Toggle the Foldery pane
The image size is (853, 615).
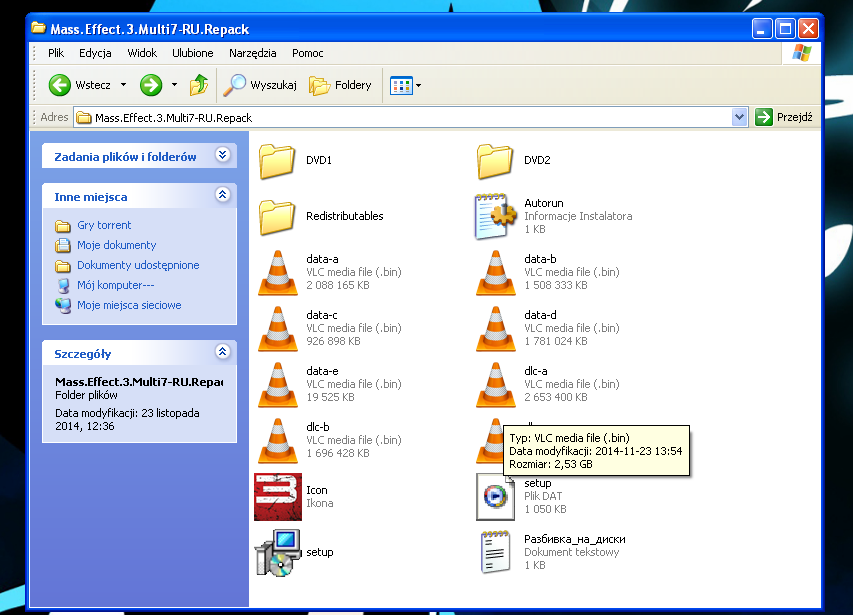(340, 85)
